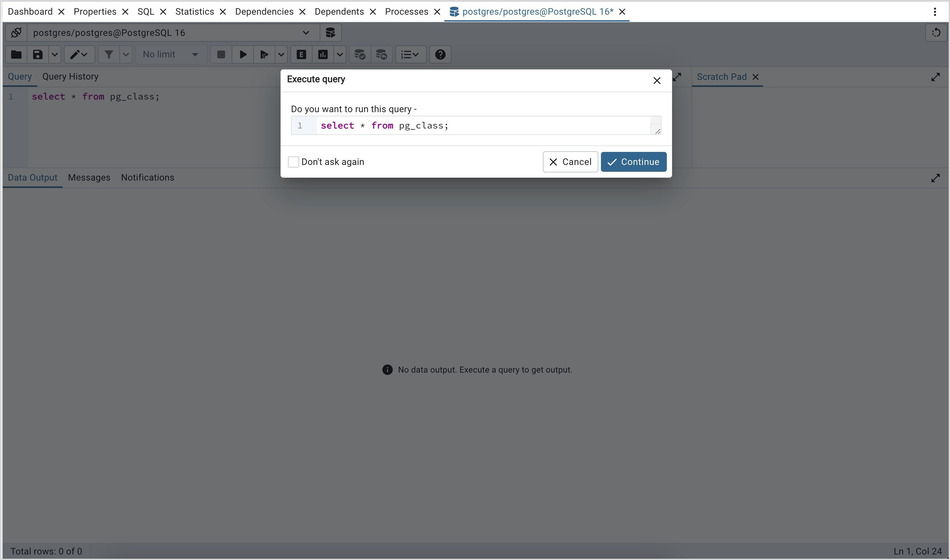Click the query text field in the dialog
Image resolution: width=950 pixels, height=560 pixels.
(483, 126)
